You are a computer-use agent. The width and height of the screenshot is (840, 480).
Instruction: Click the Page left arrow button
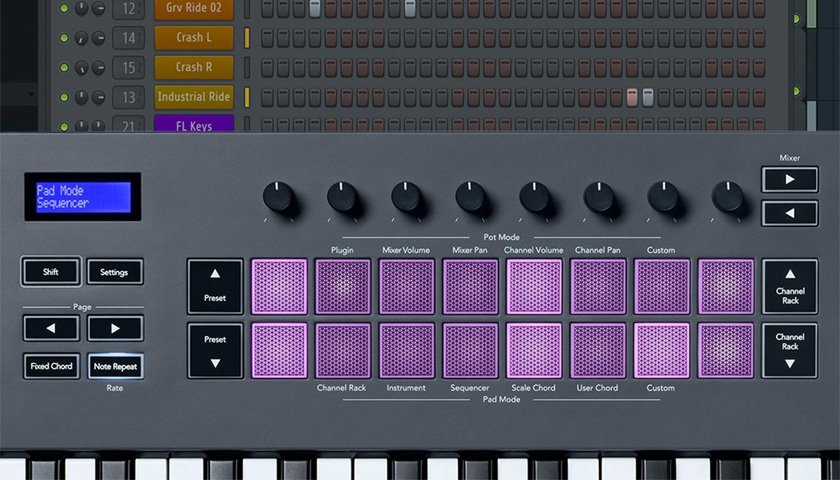(x=51, y=328)
